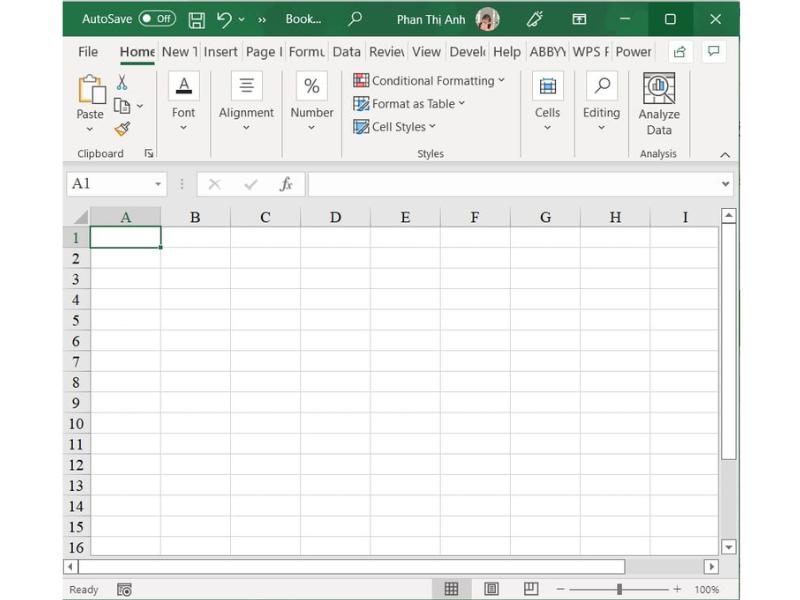Click the Save icon in quick access toolbar
The height and width of the screenshot is (600, 800).
196,18
